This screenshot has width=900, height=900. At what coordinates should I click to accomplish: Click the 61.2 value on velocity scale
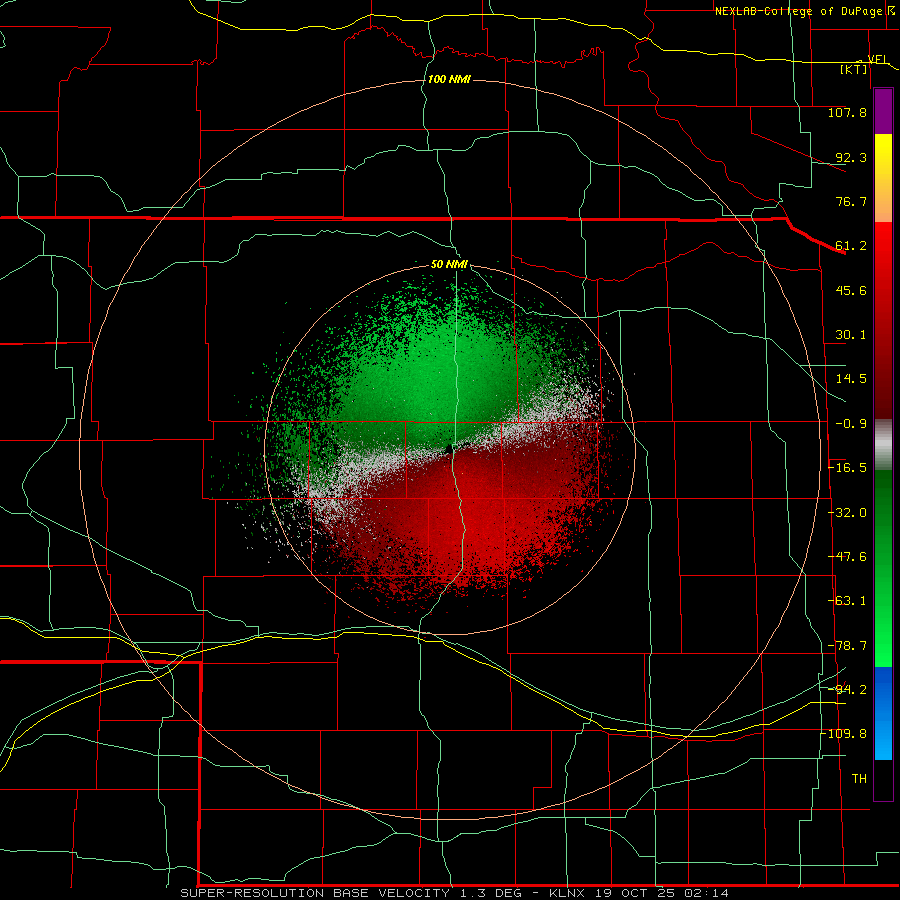pos(851,246)
